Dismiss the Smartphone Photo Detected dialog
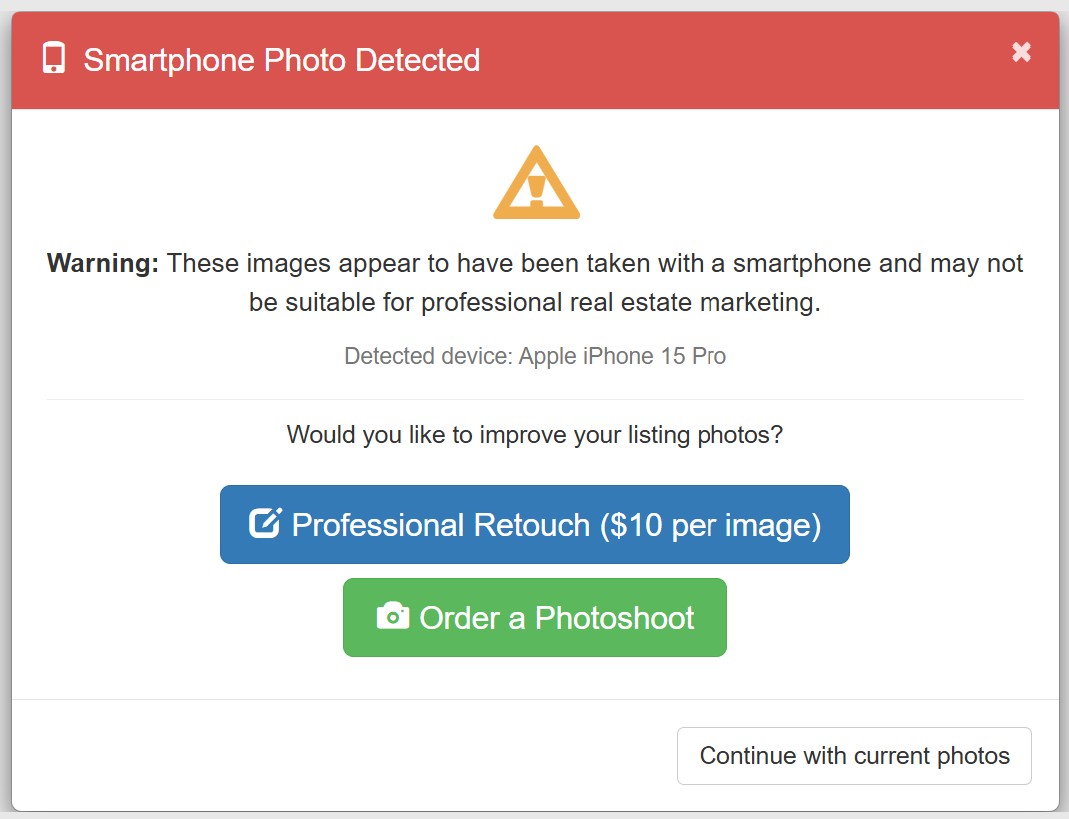This screenshot has width=1069, height=819. [1021, 52]
